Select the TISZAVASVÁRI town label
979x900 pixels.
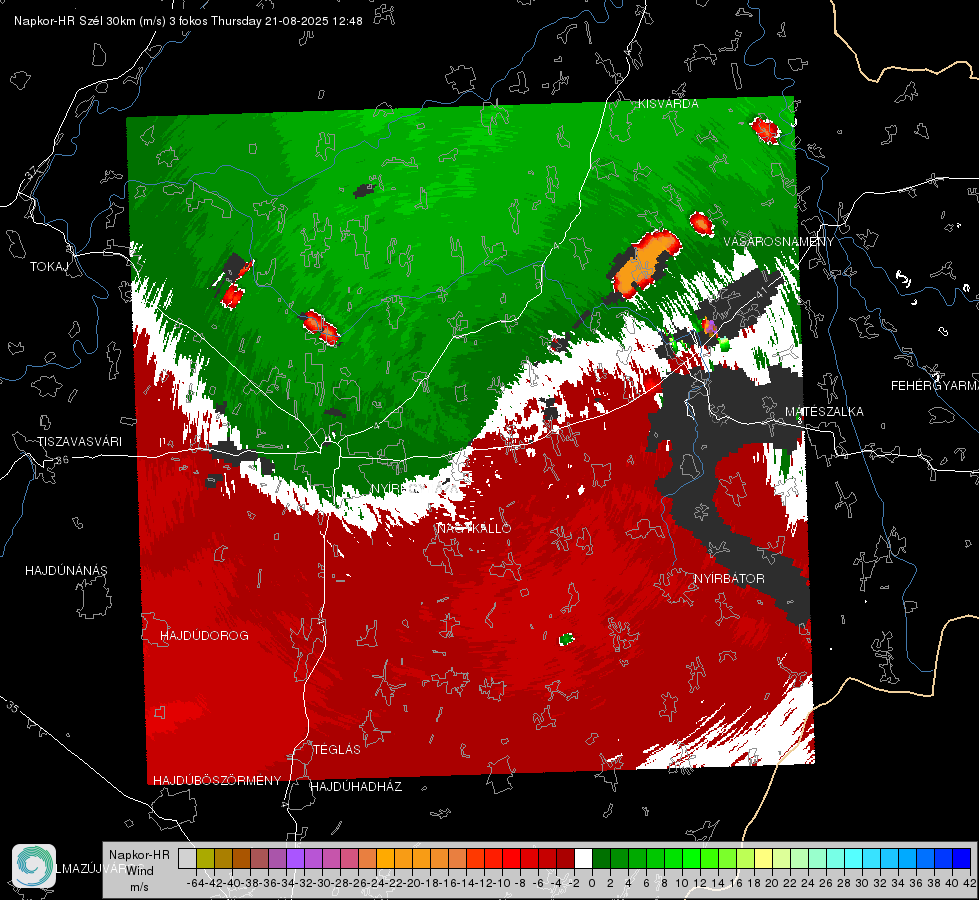click(79, 442)
